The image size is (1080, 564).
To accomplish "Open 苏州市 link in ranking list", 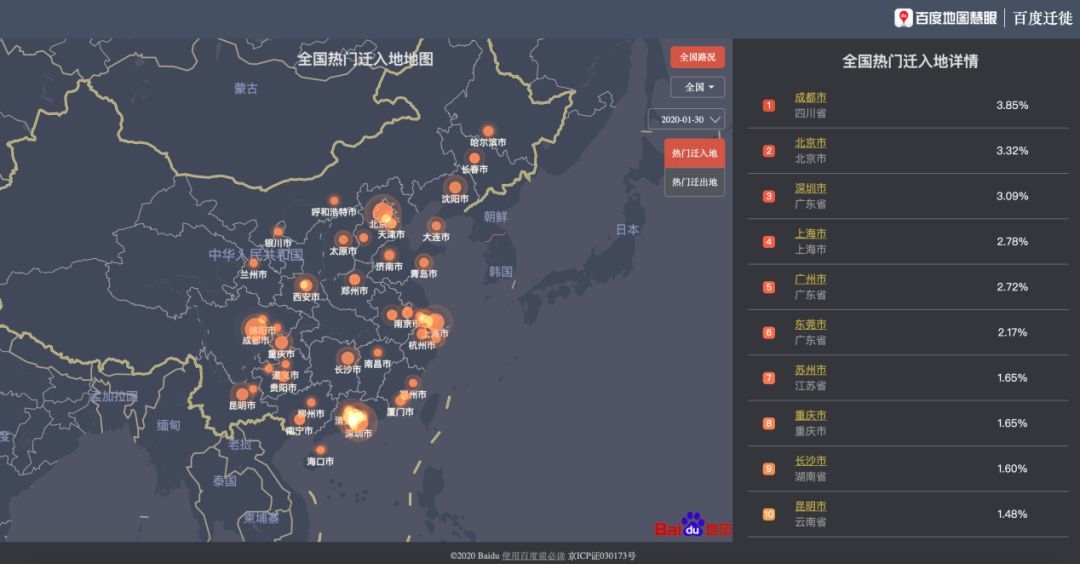I will tap(810, 370).
